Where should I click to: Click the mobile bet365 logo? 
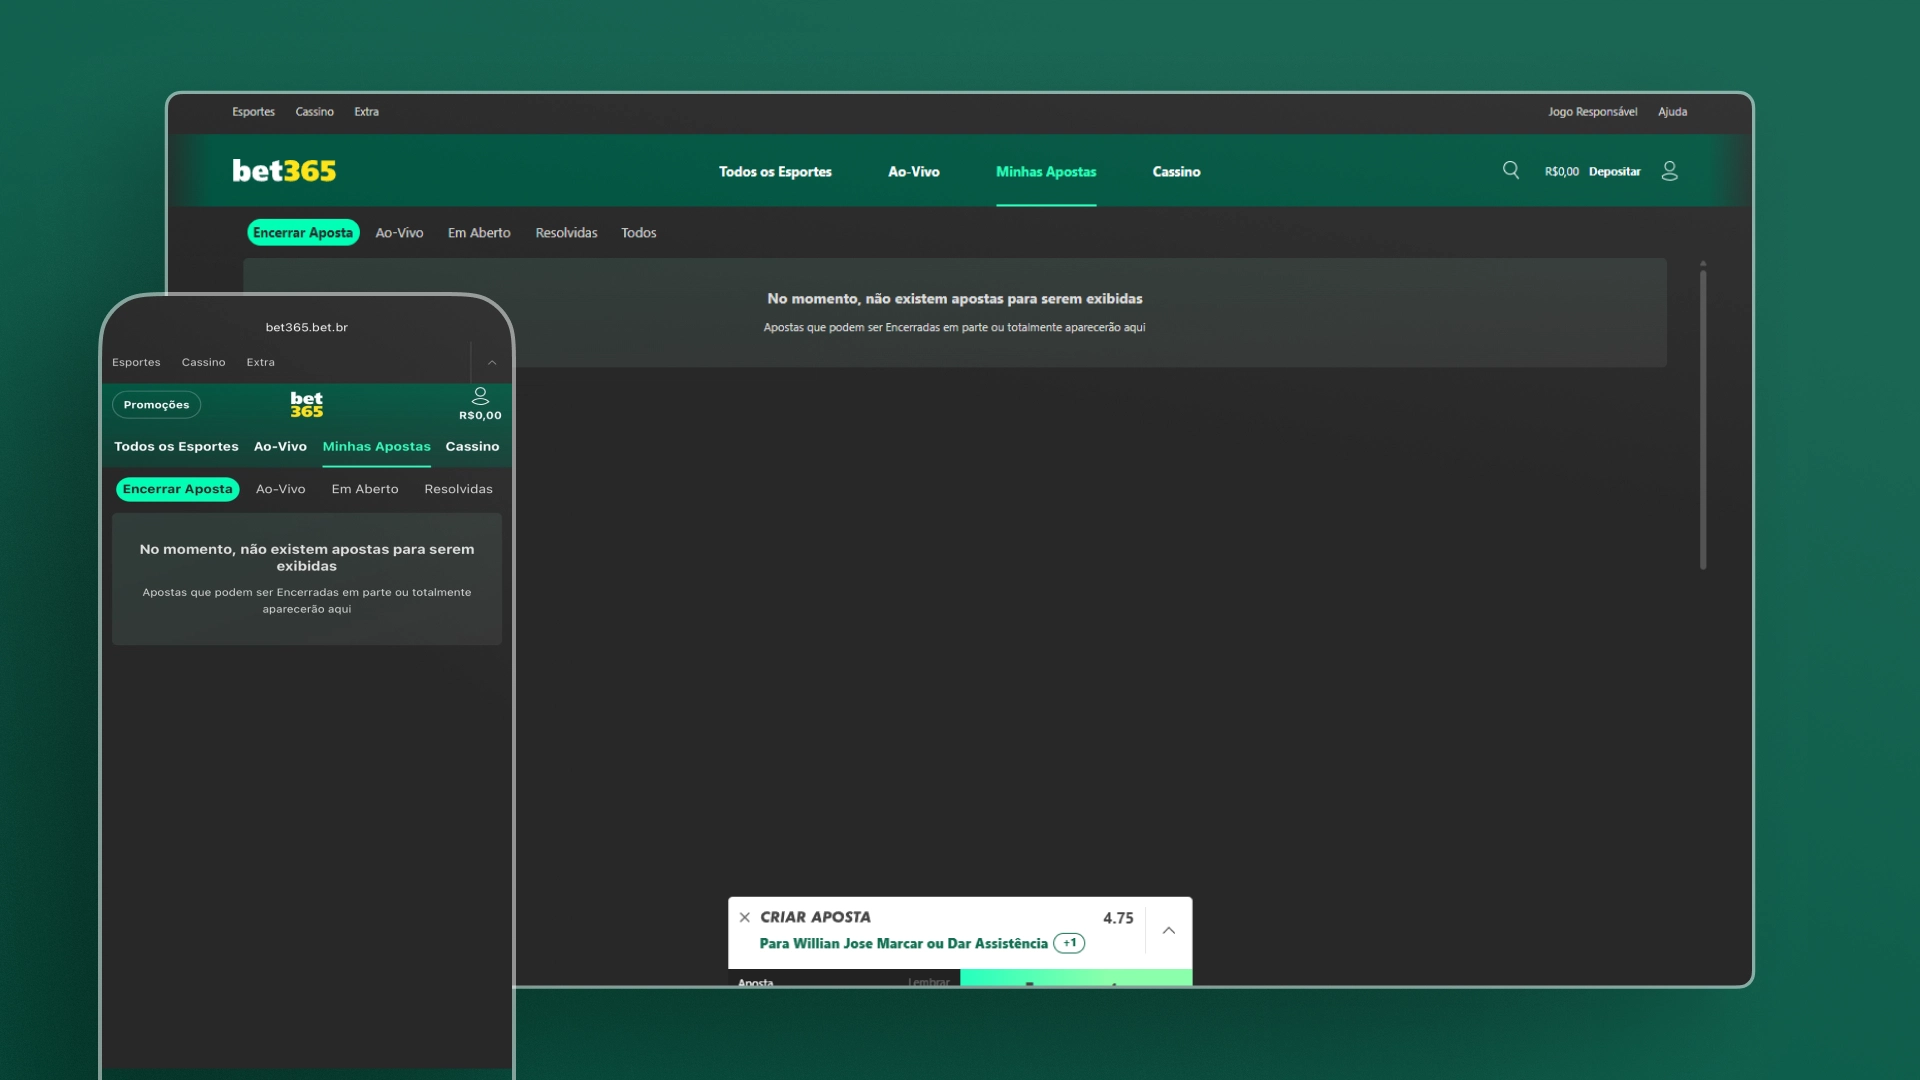tap(307, 405)
